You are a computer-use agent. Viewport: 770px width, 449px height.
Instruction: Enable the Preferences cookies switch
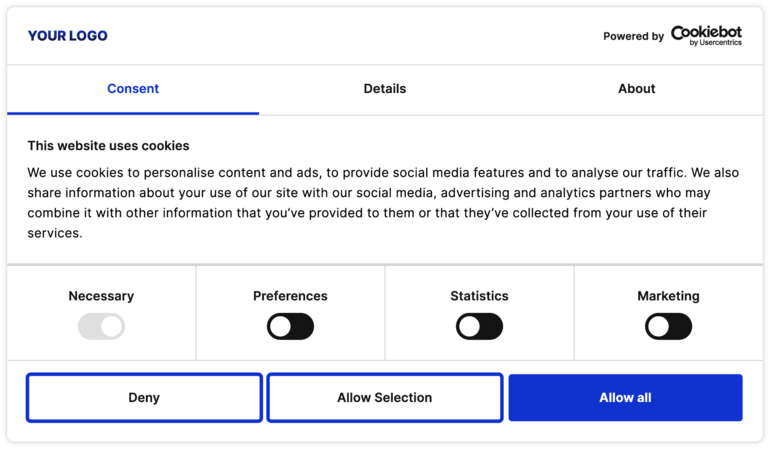point(290,326)
